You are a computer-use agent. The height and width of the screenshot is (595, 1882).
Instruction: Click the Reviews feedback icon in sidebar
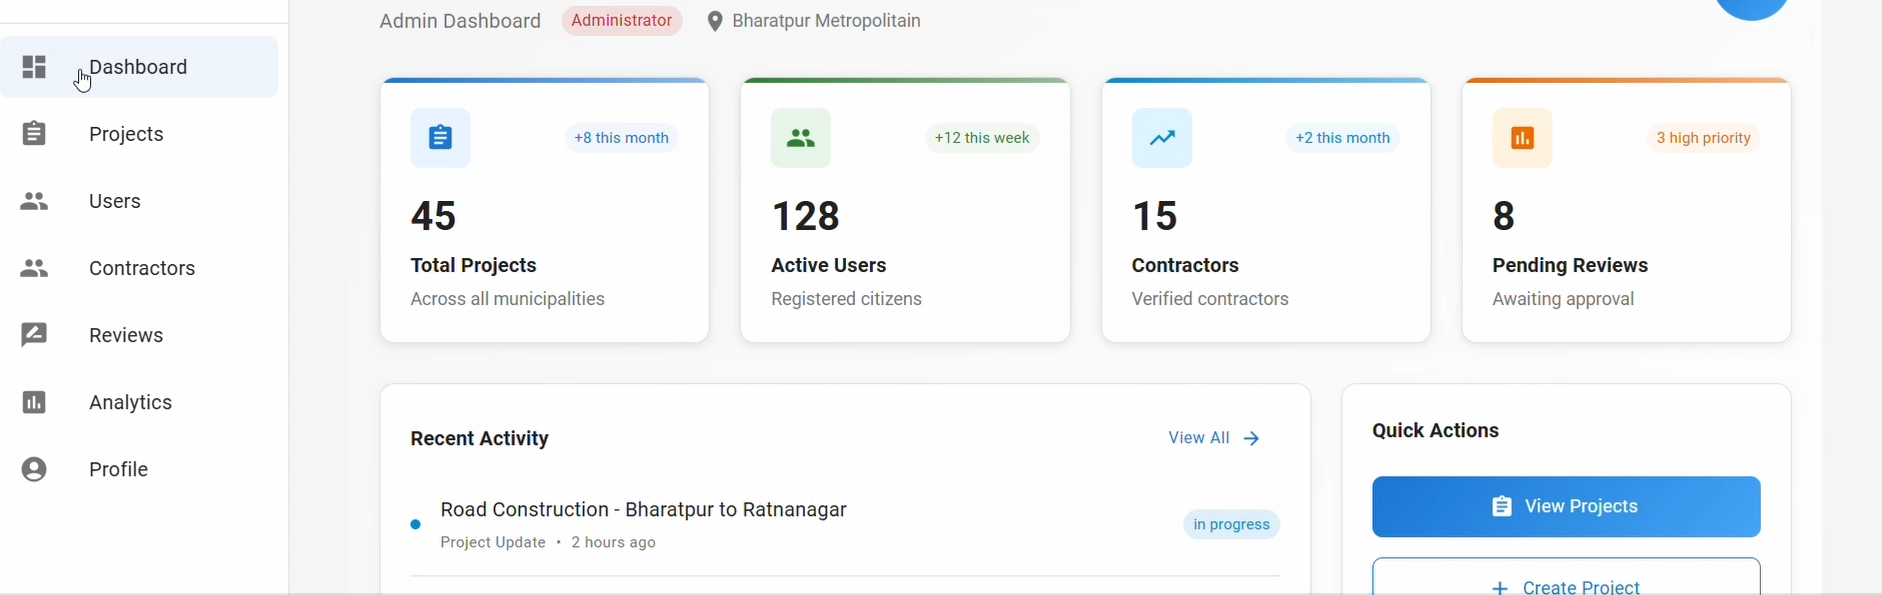(x=34, y=336)
